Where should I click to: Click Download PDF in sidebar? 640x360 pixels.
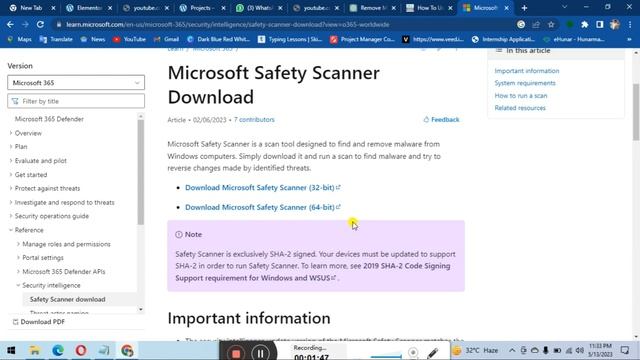[38, 322]
